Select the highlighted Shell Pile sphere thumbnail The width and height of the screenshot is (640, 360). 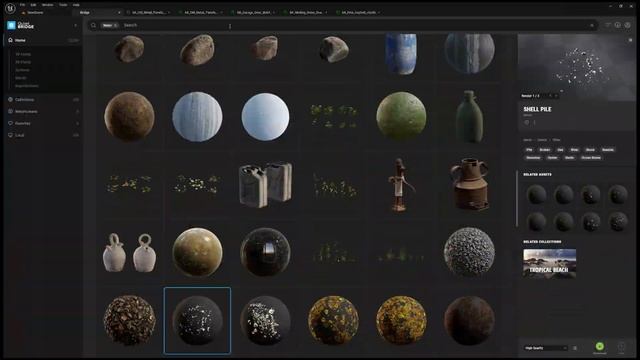[197, 320]
